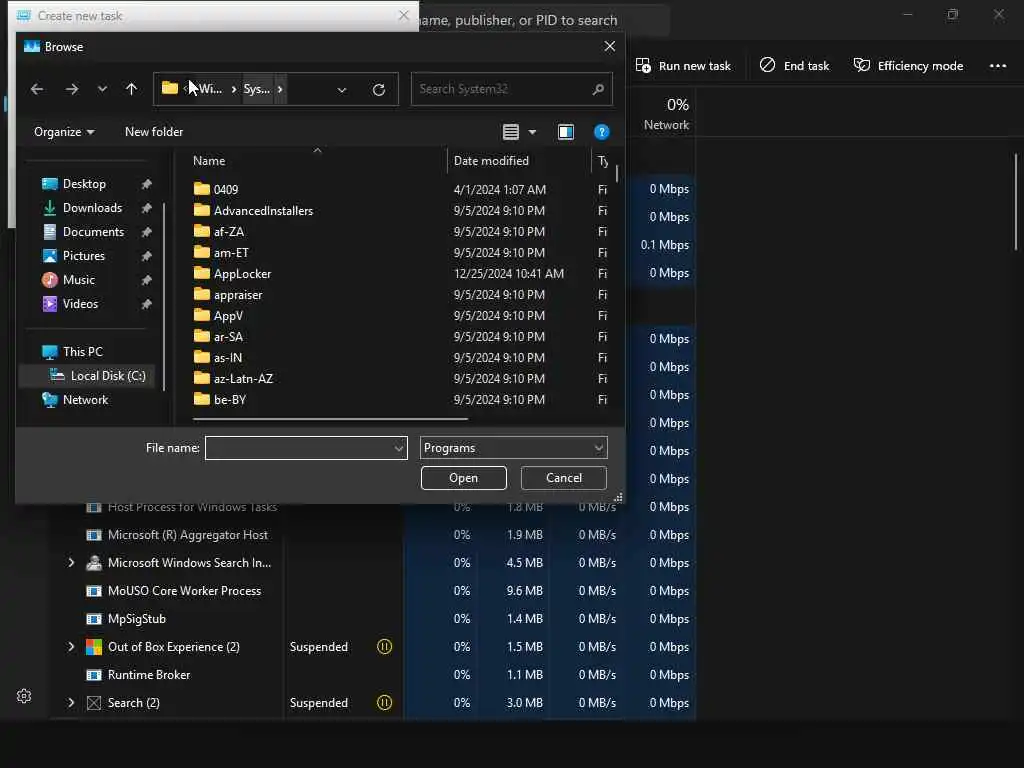
Task: Open the recent locations chevron in Browse dialog
Action: click(x=103, y=89)
